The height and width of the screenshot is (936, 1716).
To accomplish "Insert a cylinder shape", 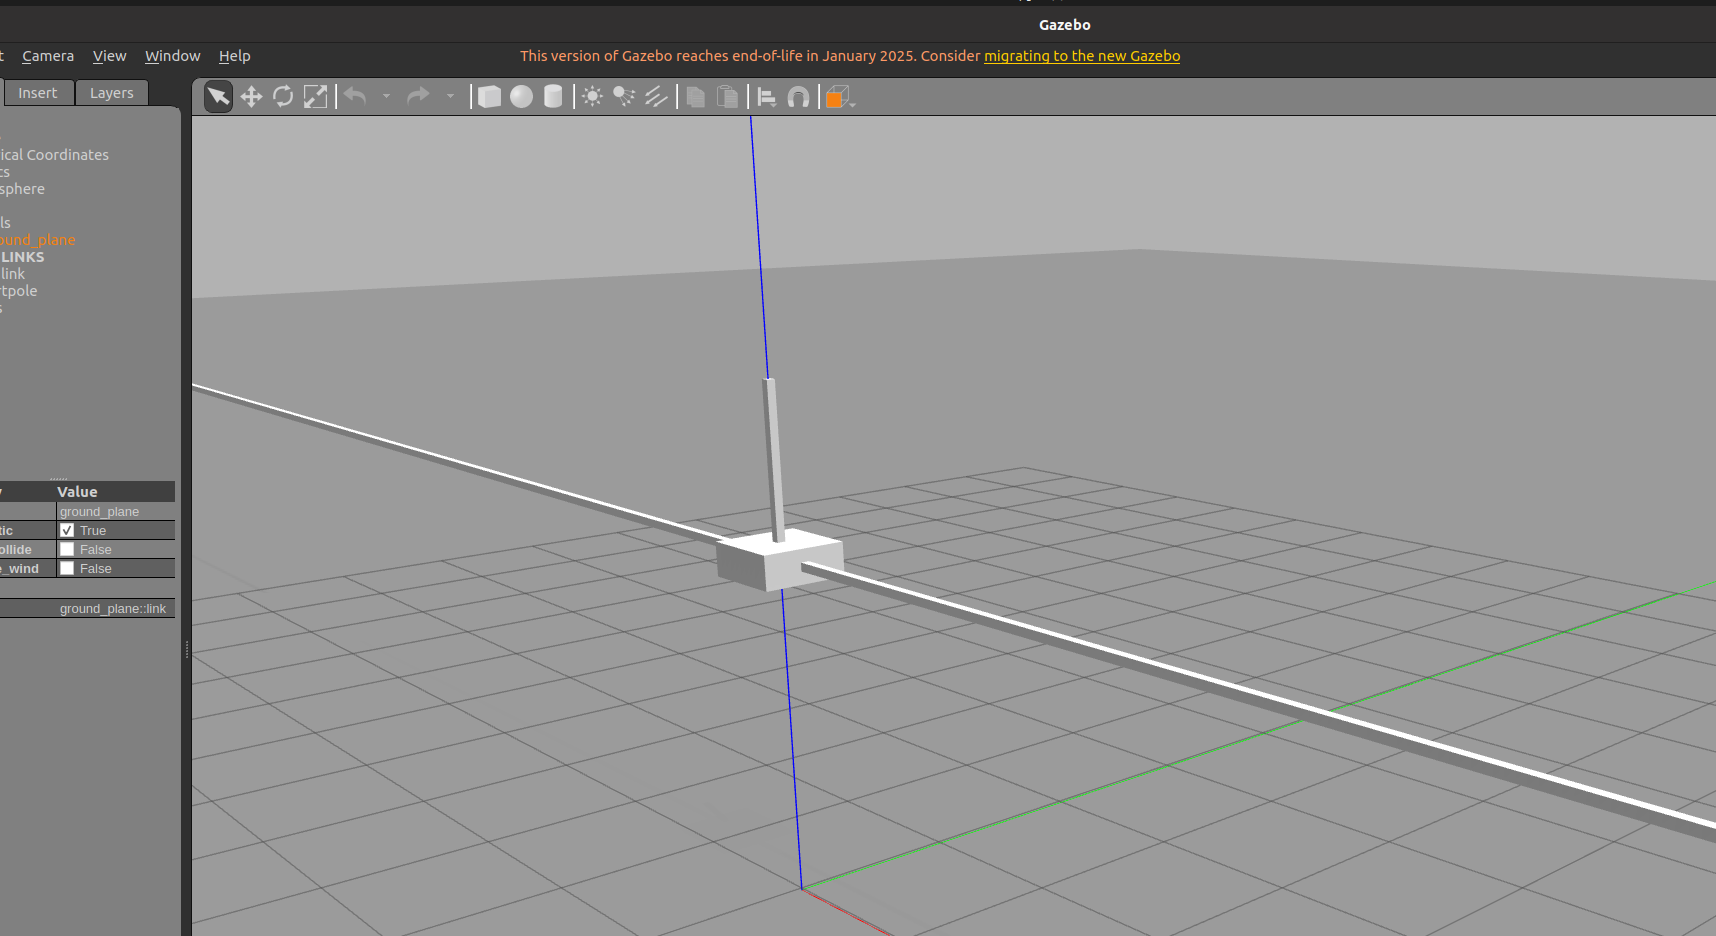I will click(x=553, y=97).
